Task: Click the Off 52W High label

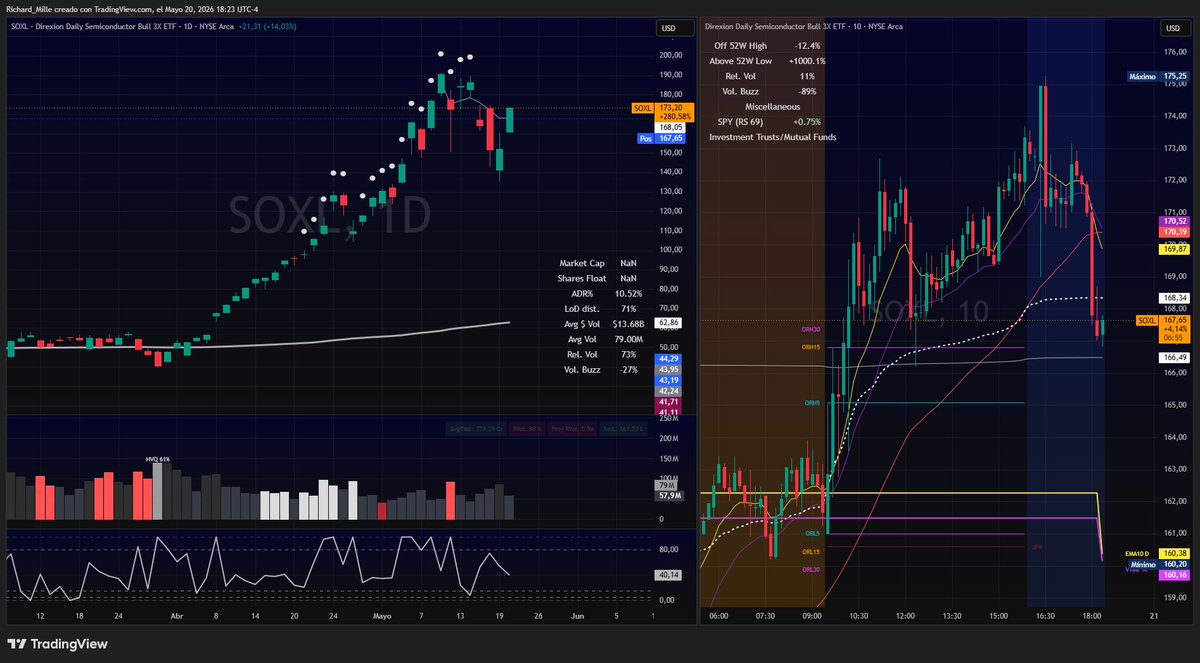Action: pos(741,46)
